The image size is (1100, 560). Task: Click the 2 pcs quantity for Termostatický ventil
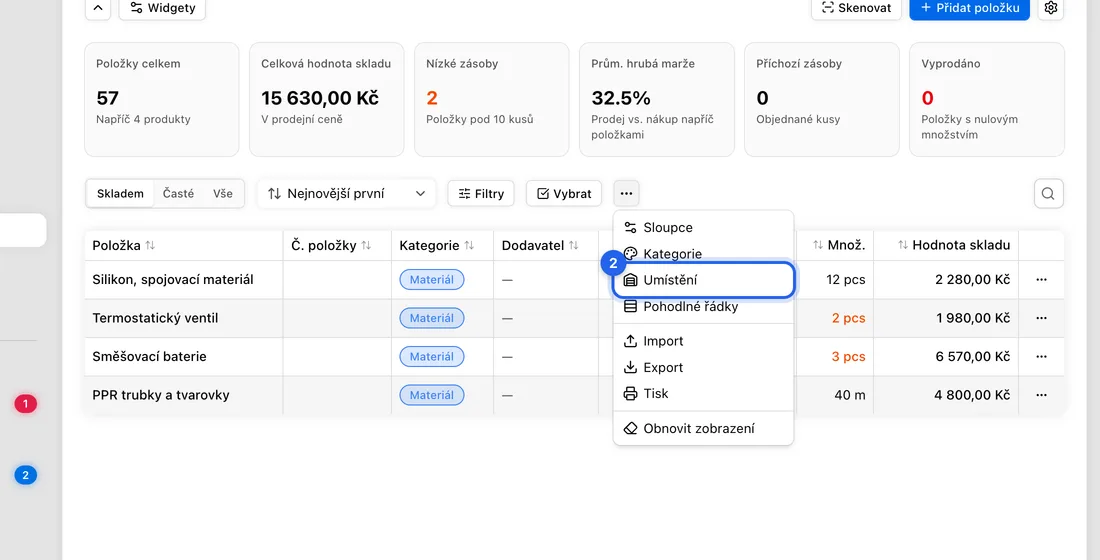tap(848, 318)
